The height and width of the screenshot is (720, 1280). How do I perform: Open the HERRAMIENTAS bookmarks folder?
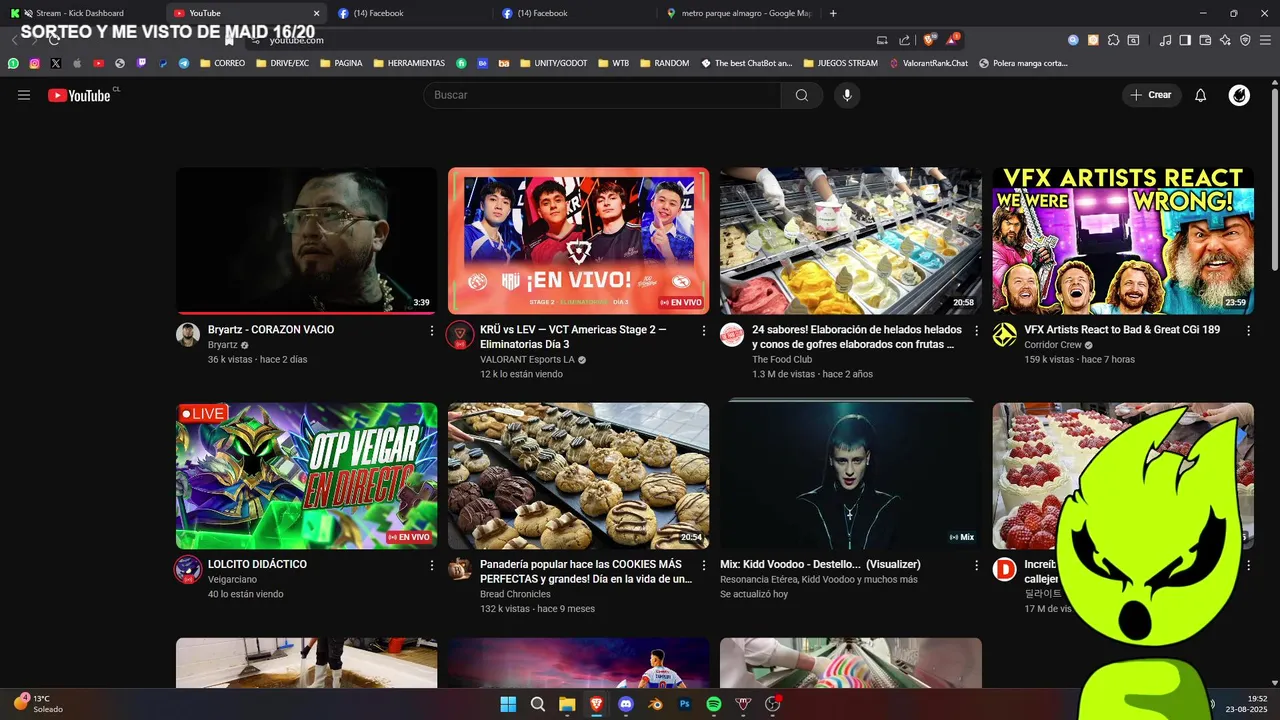pyautogui.click(x=408, y=63)
